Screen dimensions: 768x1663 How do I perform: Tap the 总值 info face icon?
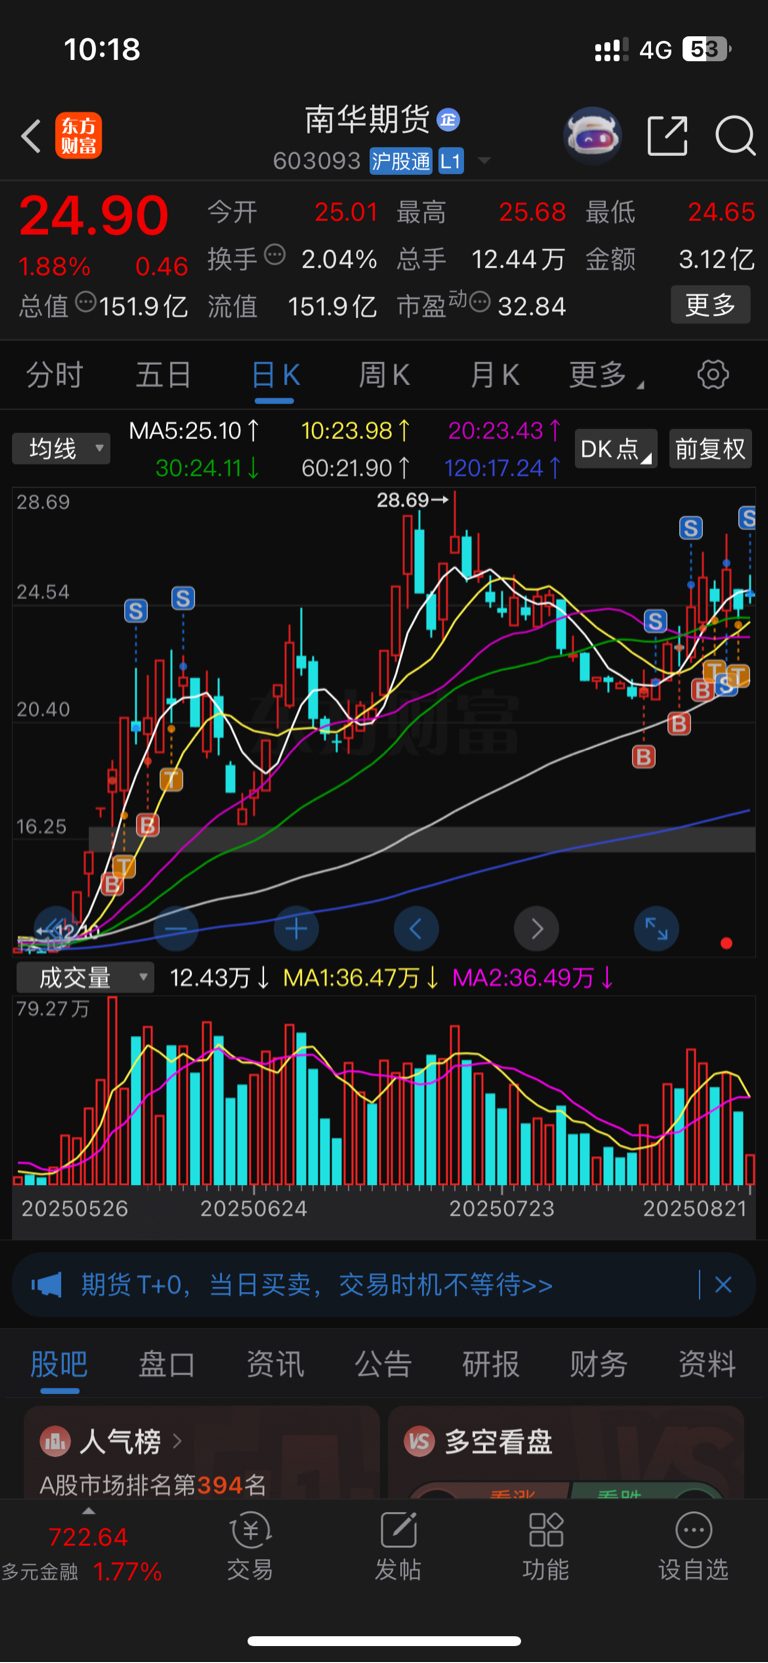point(86,302)
